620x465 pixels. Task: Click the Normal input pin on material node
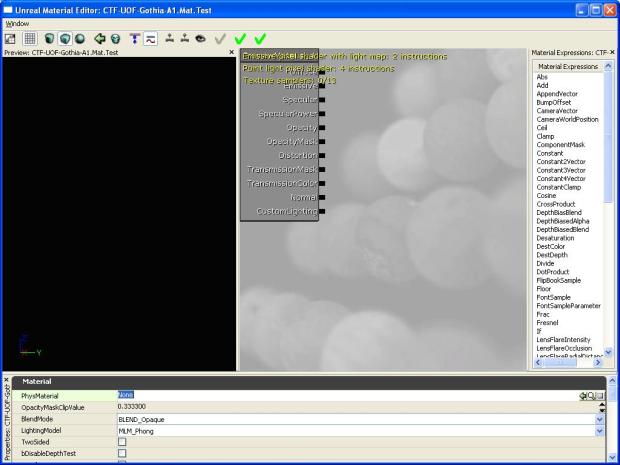click(322, 198)
